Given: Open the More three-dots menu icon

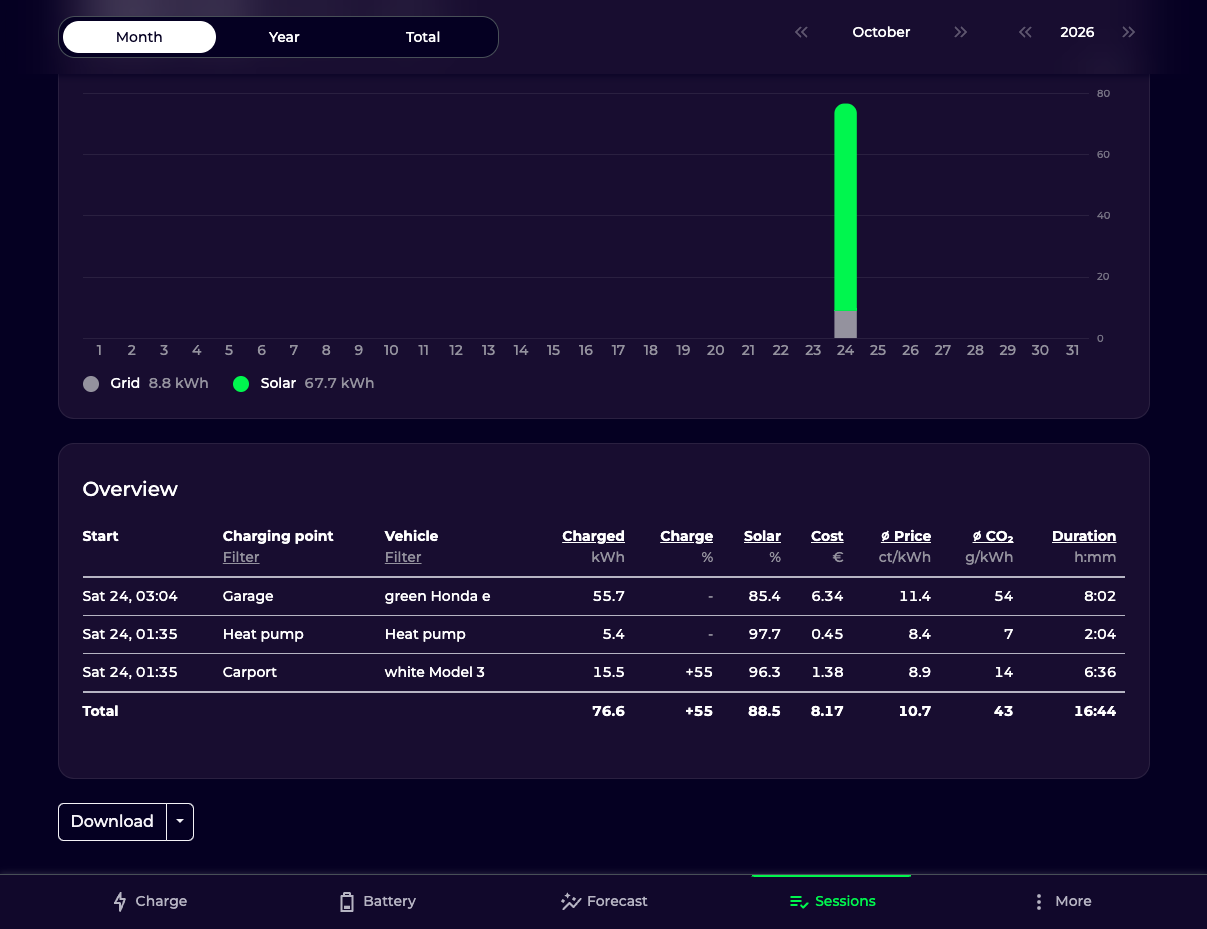Looking at the screenshot, I should (1039, 901).
